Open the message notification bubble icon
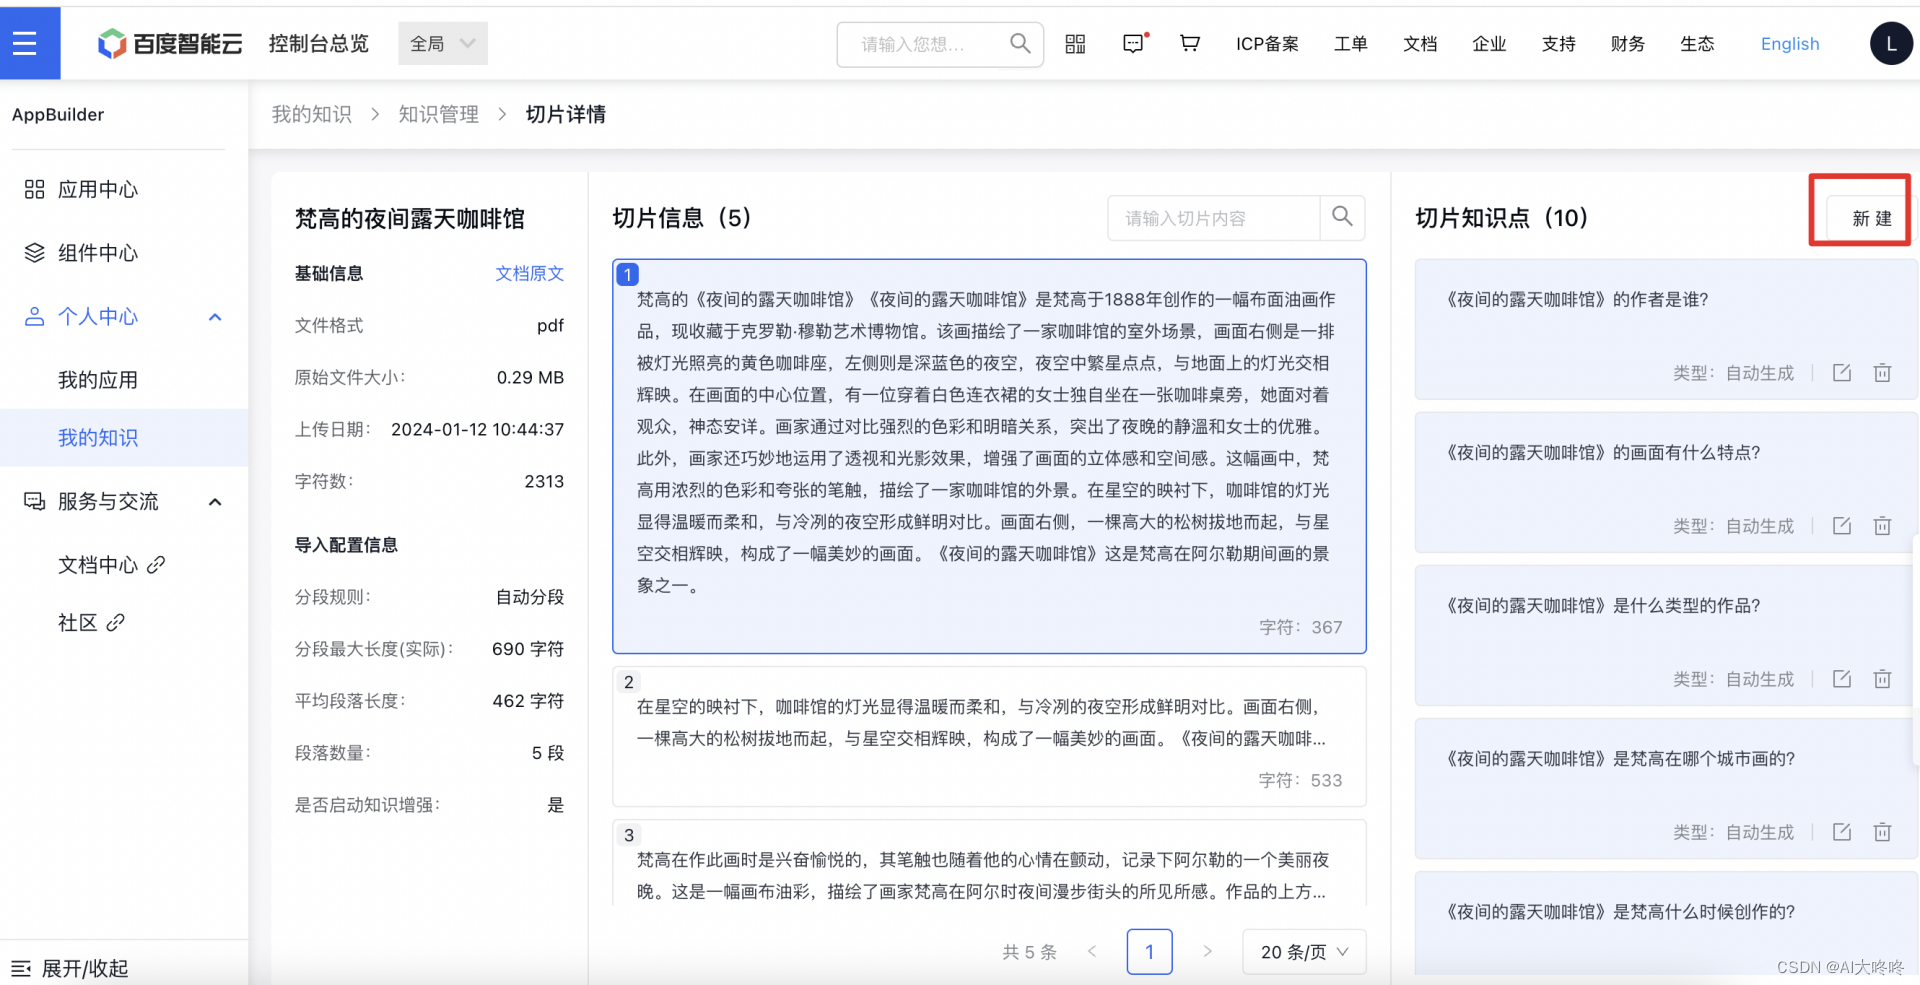 point(1133,44)
